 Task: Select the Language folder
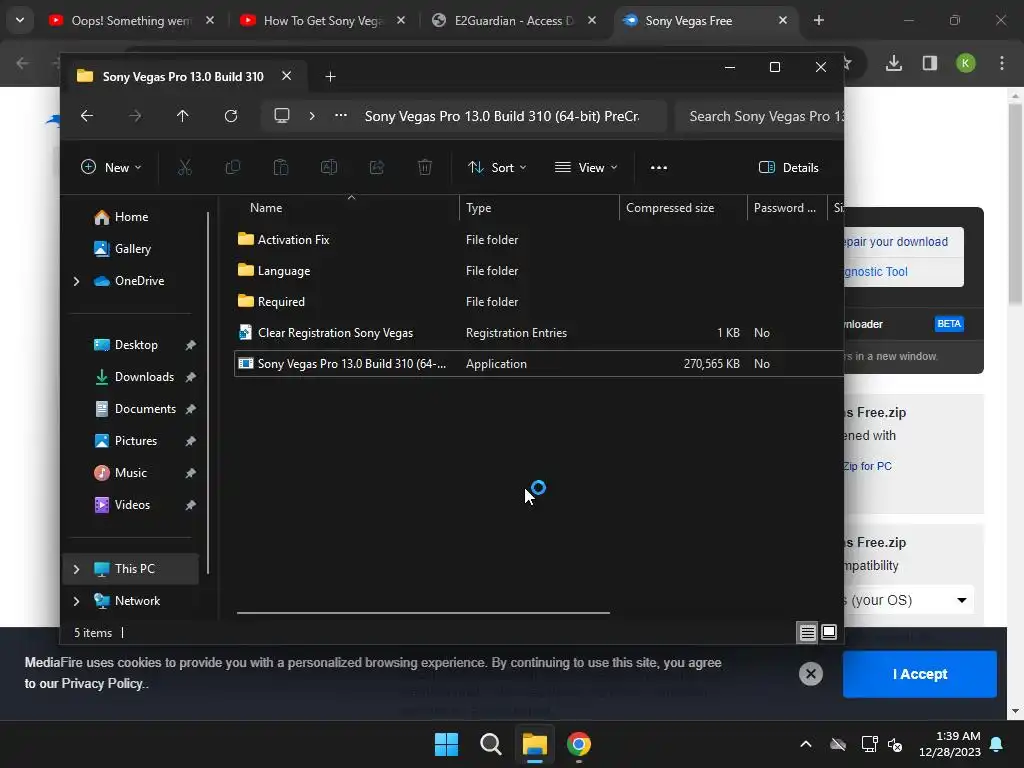click(283, 271)
